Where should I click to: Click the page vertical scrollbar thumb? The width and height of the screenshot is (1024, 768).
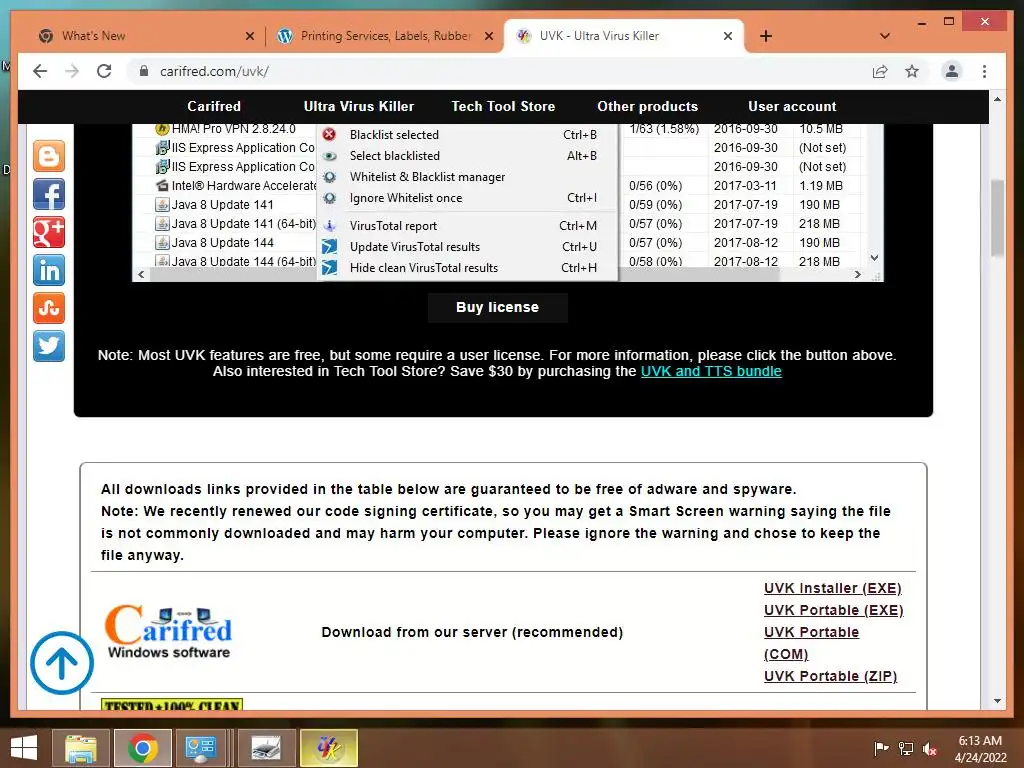click(x=997, y=218)
